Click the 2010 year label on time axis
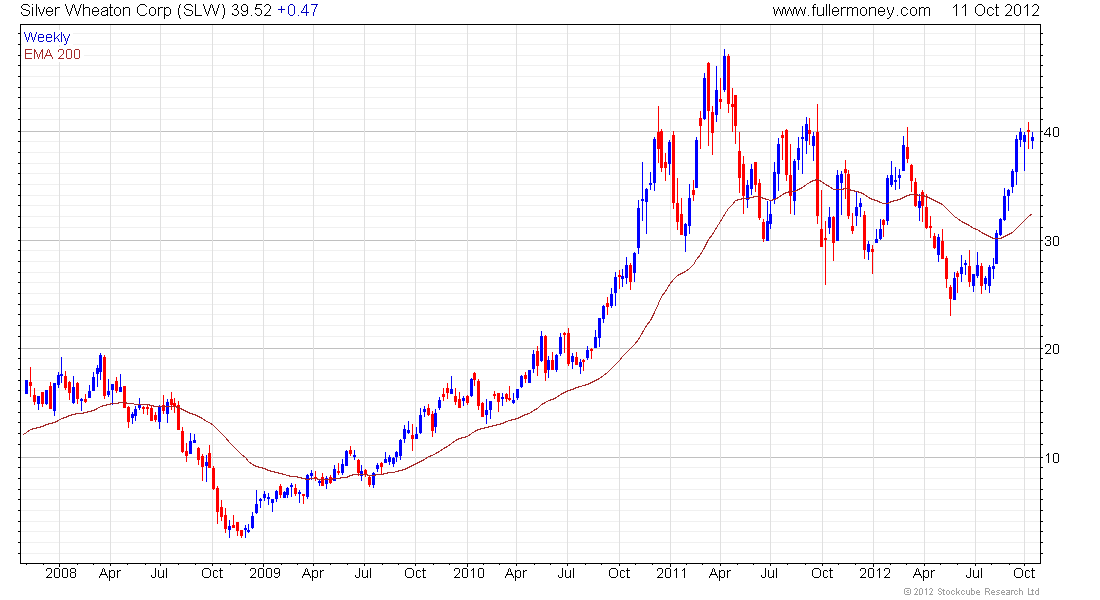Viewport: 1100px width, 600px height. tap(469, 573)
